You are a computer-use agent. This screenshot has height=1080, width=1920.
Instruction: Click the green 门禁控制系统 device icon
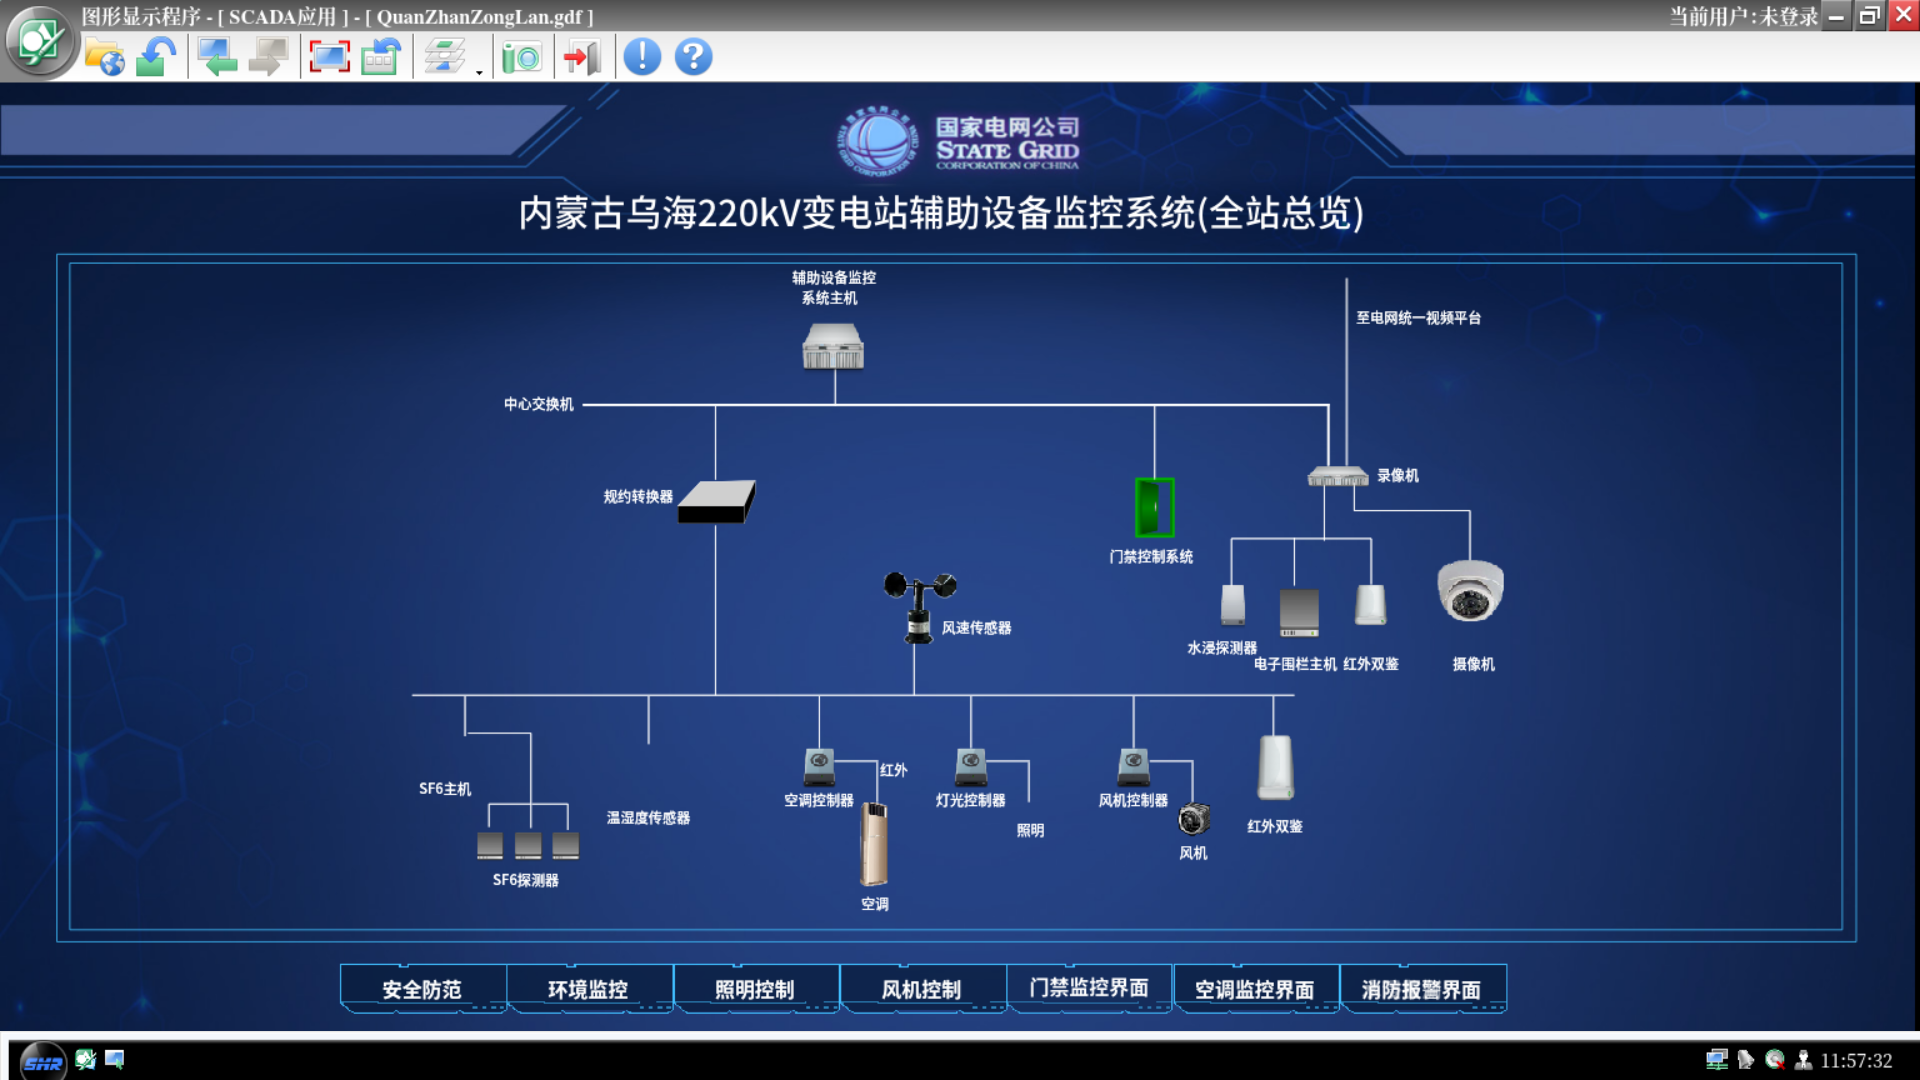(x=1153, y=507)
